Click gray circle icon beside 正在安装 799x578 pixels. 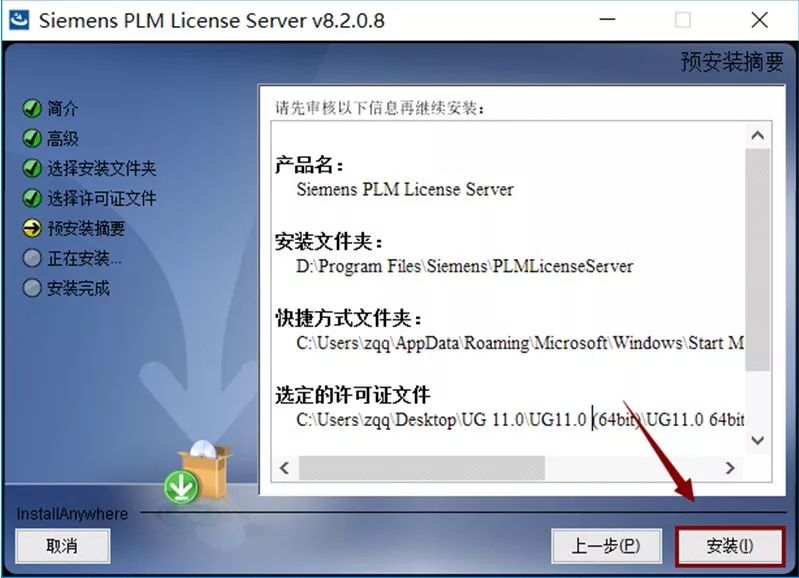tap(32, 258)
